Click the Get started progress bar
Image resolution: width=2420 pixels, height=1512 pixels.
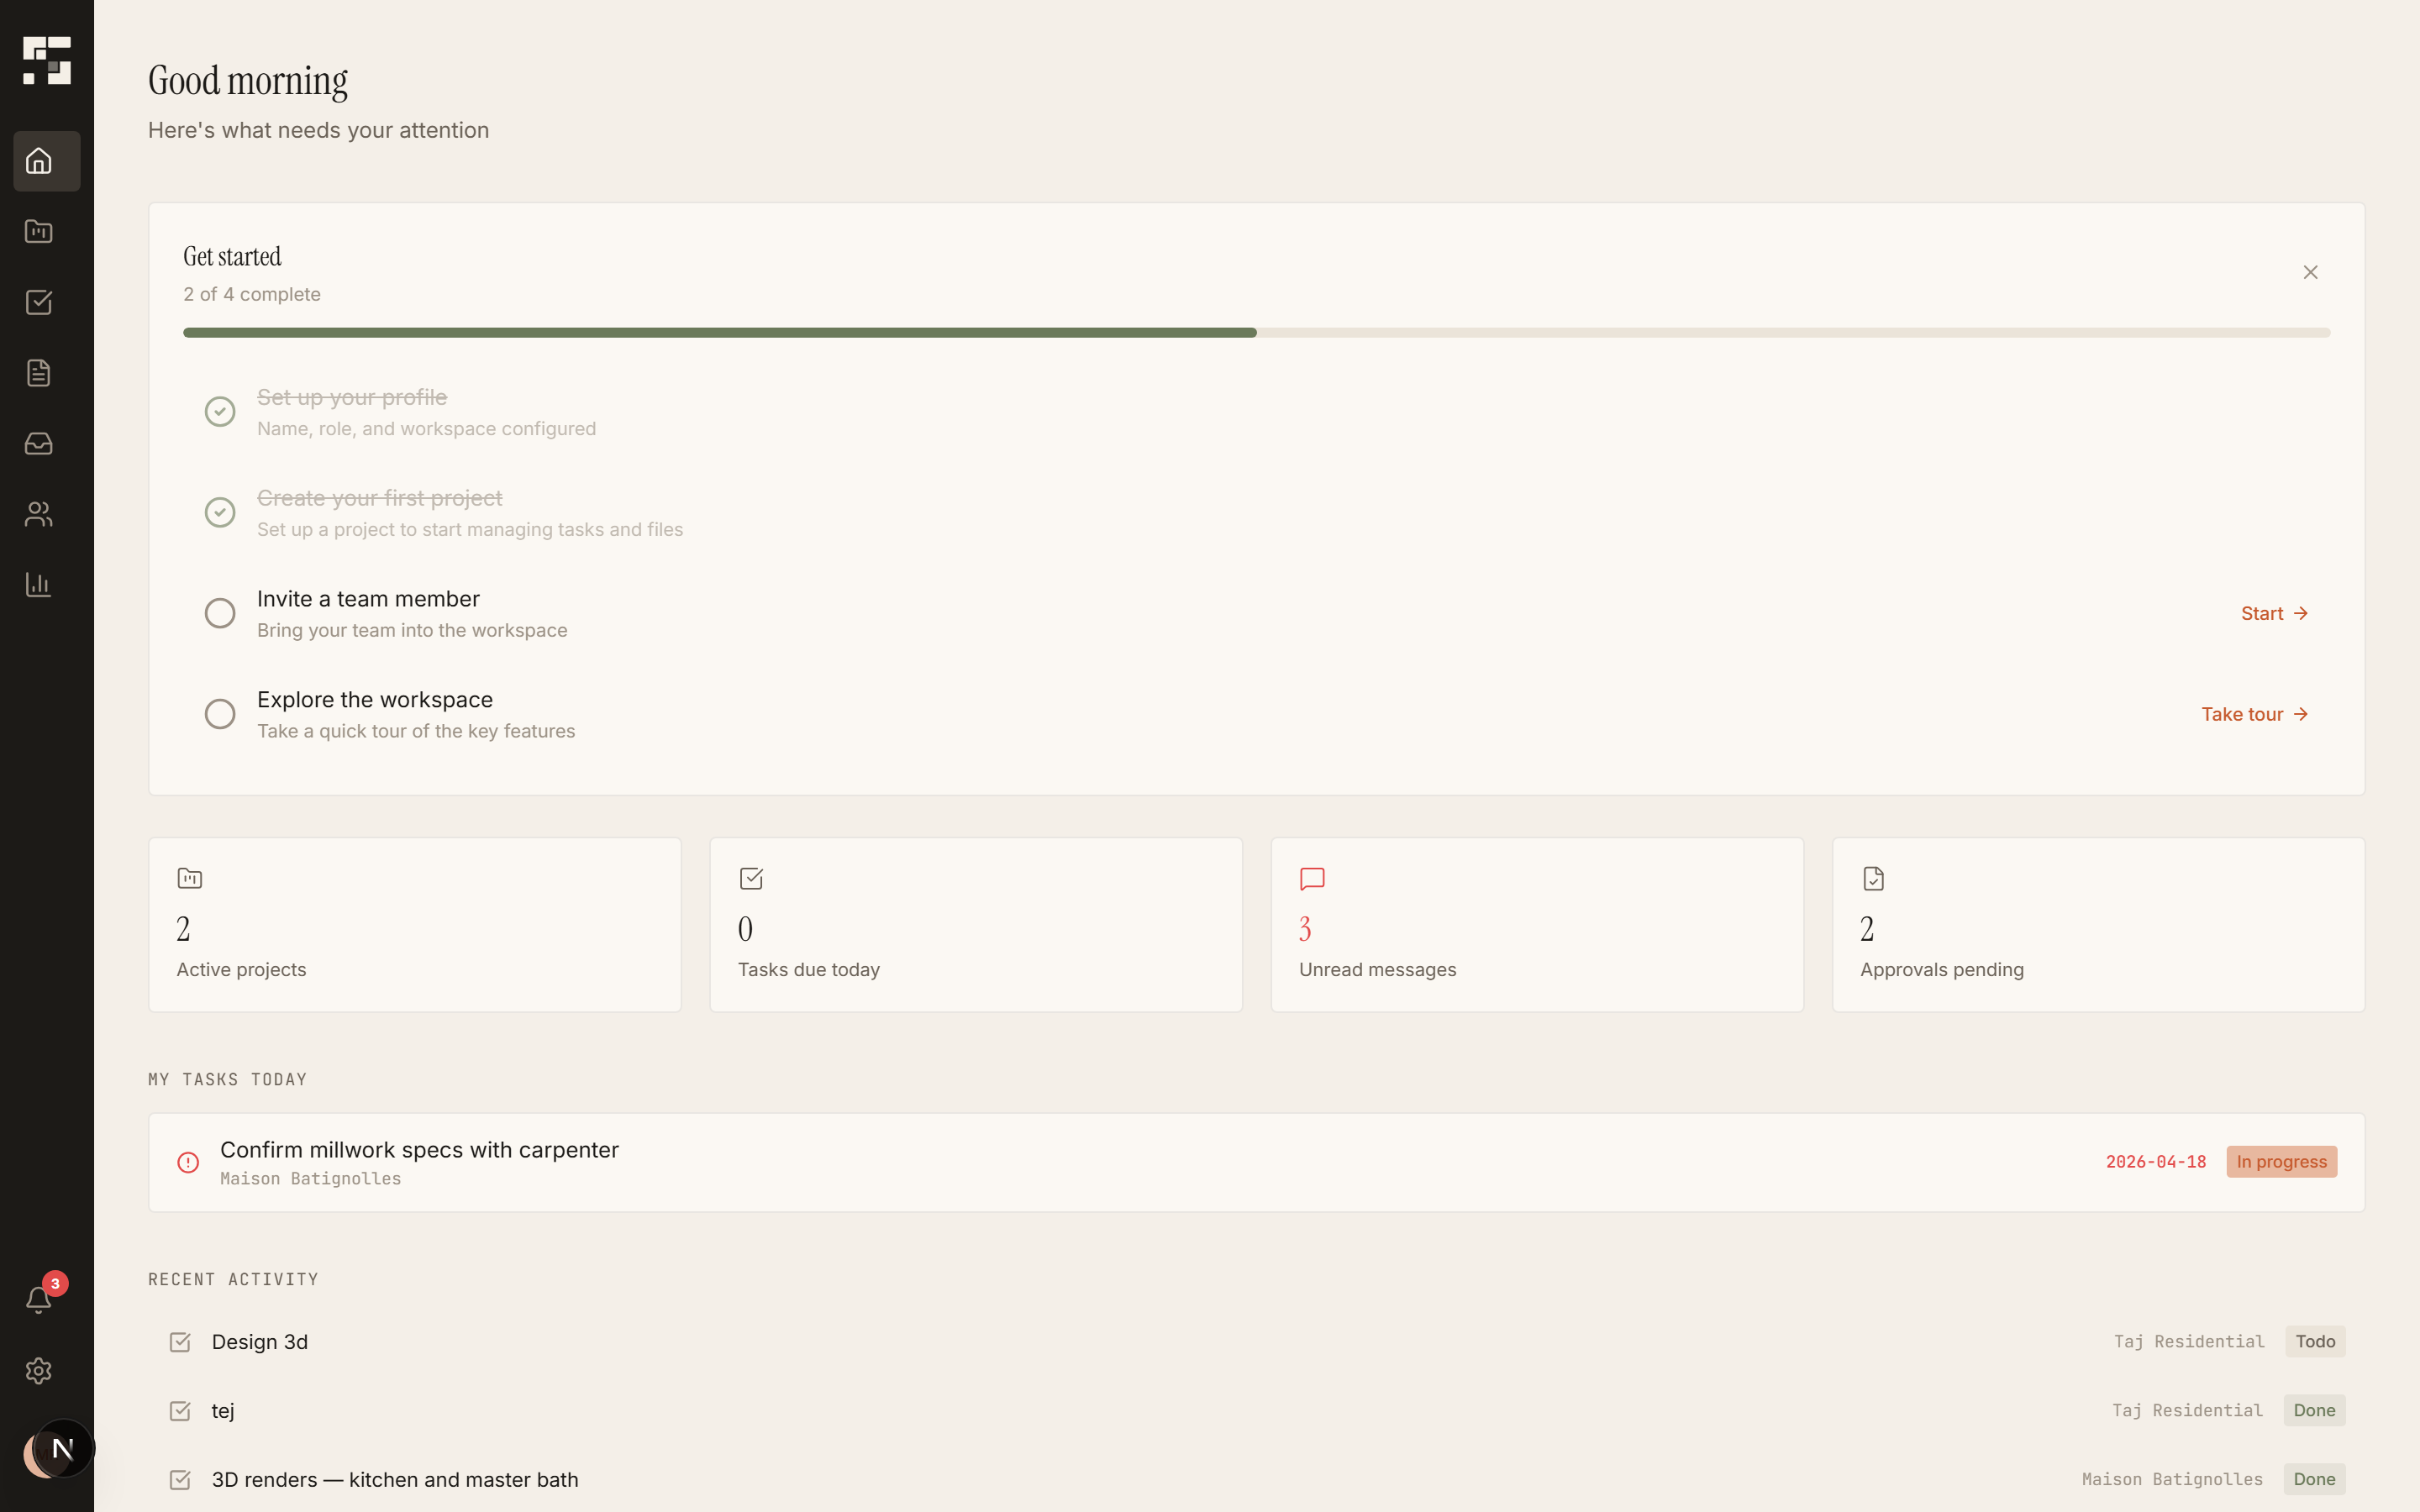1256,332
